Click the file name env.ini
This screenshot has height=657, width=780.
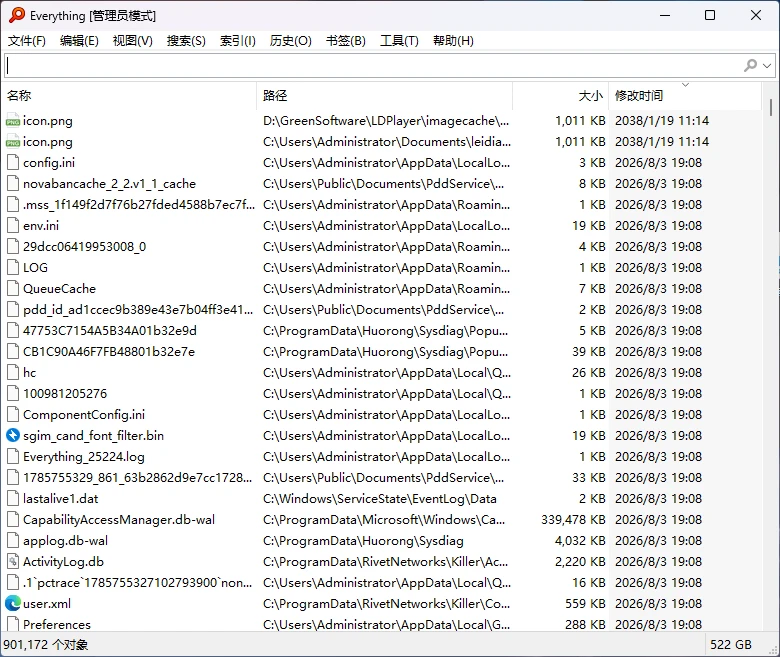[x=41, y=226]
